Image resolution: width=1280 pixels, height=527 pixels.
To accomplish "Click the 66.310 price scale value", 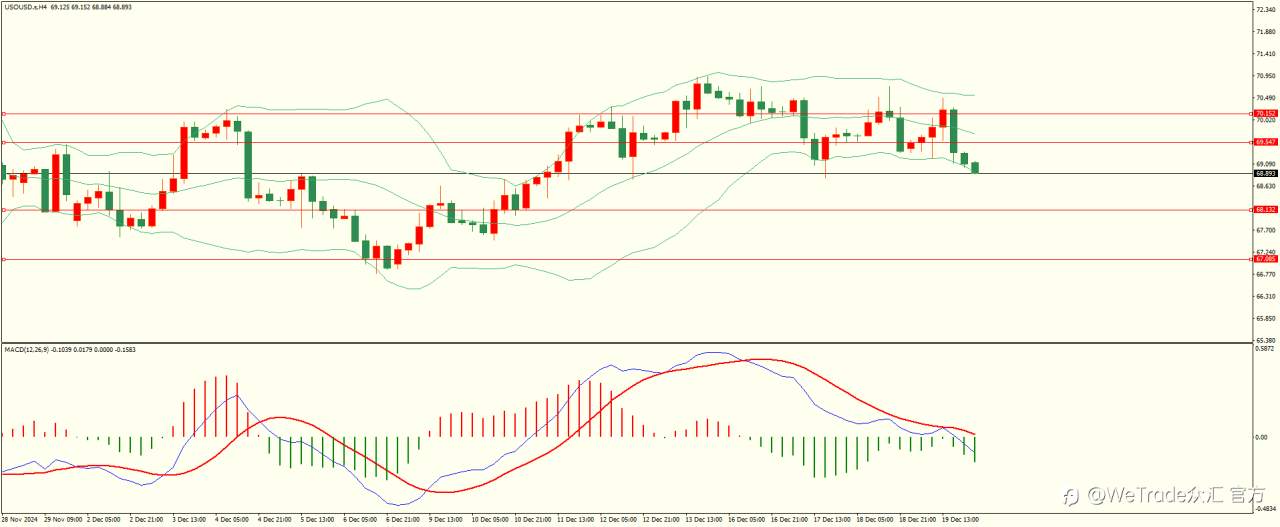I will (x=1266, y=296).
